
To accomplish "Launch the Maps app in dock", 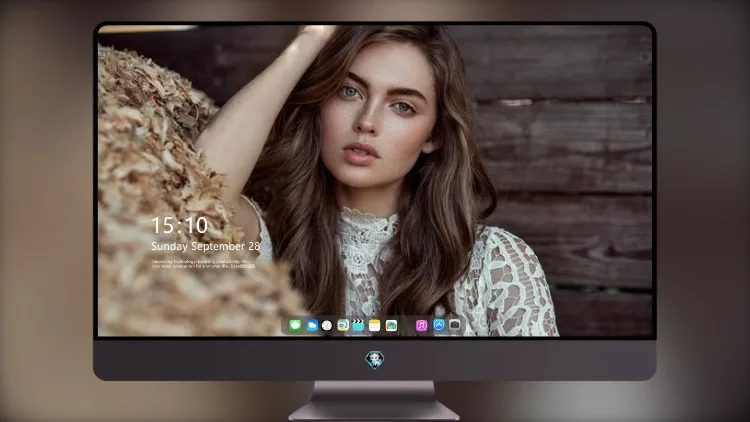I will [x=343, y=326].
